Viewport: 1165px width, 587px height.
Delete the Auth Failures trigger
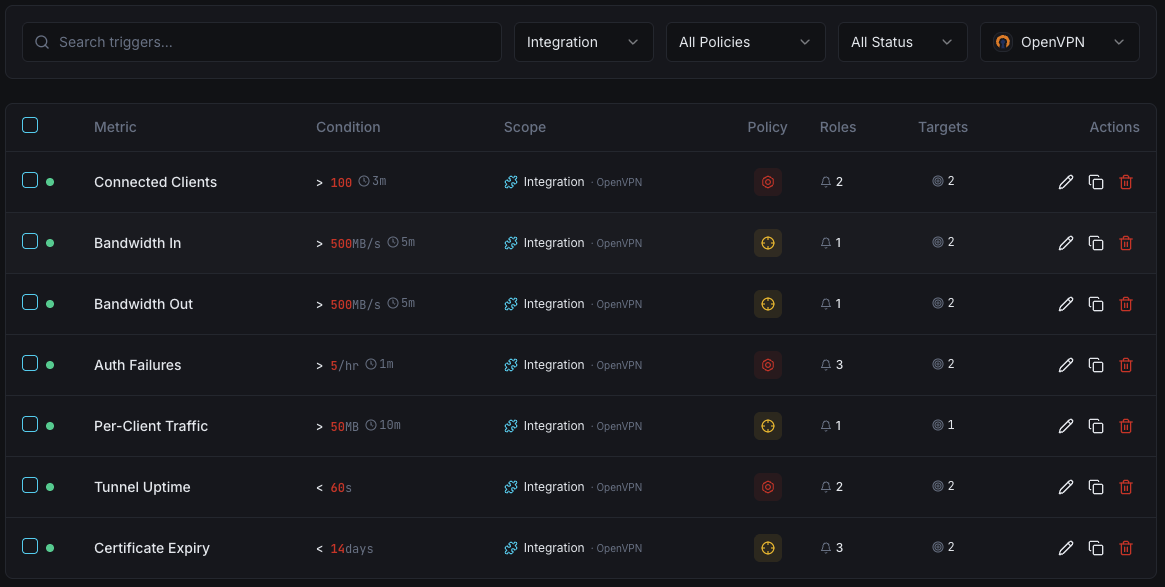[x=1126, y=365]
